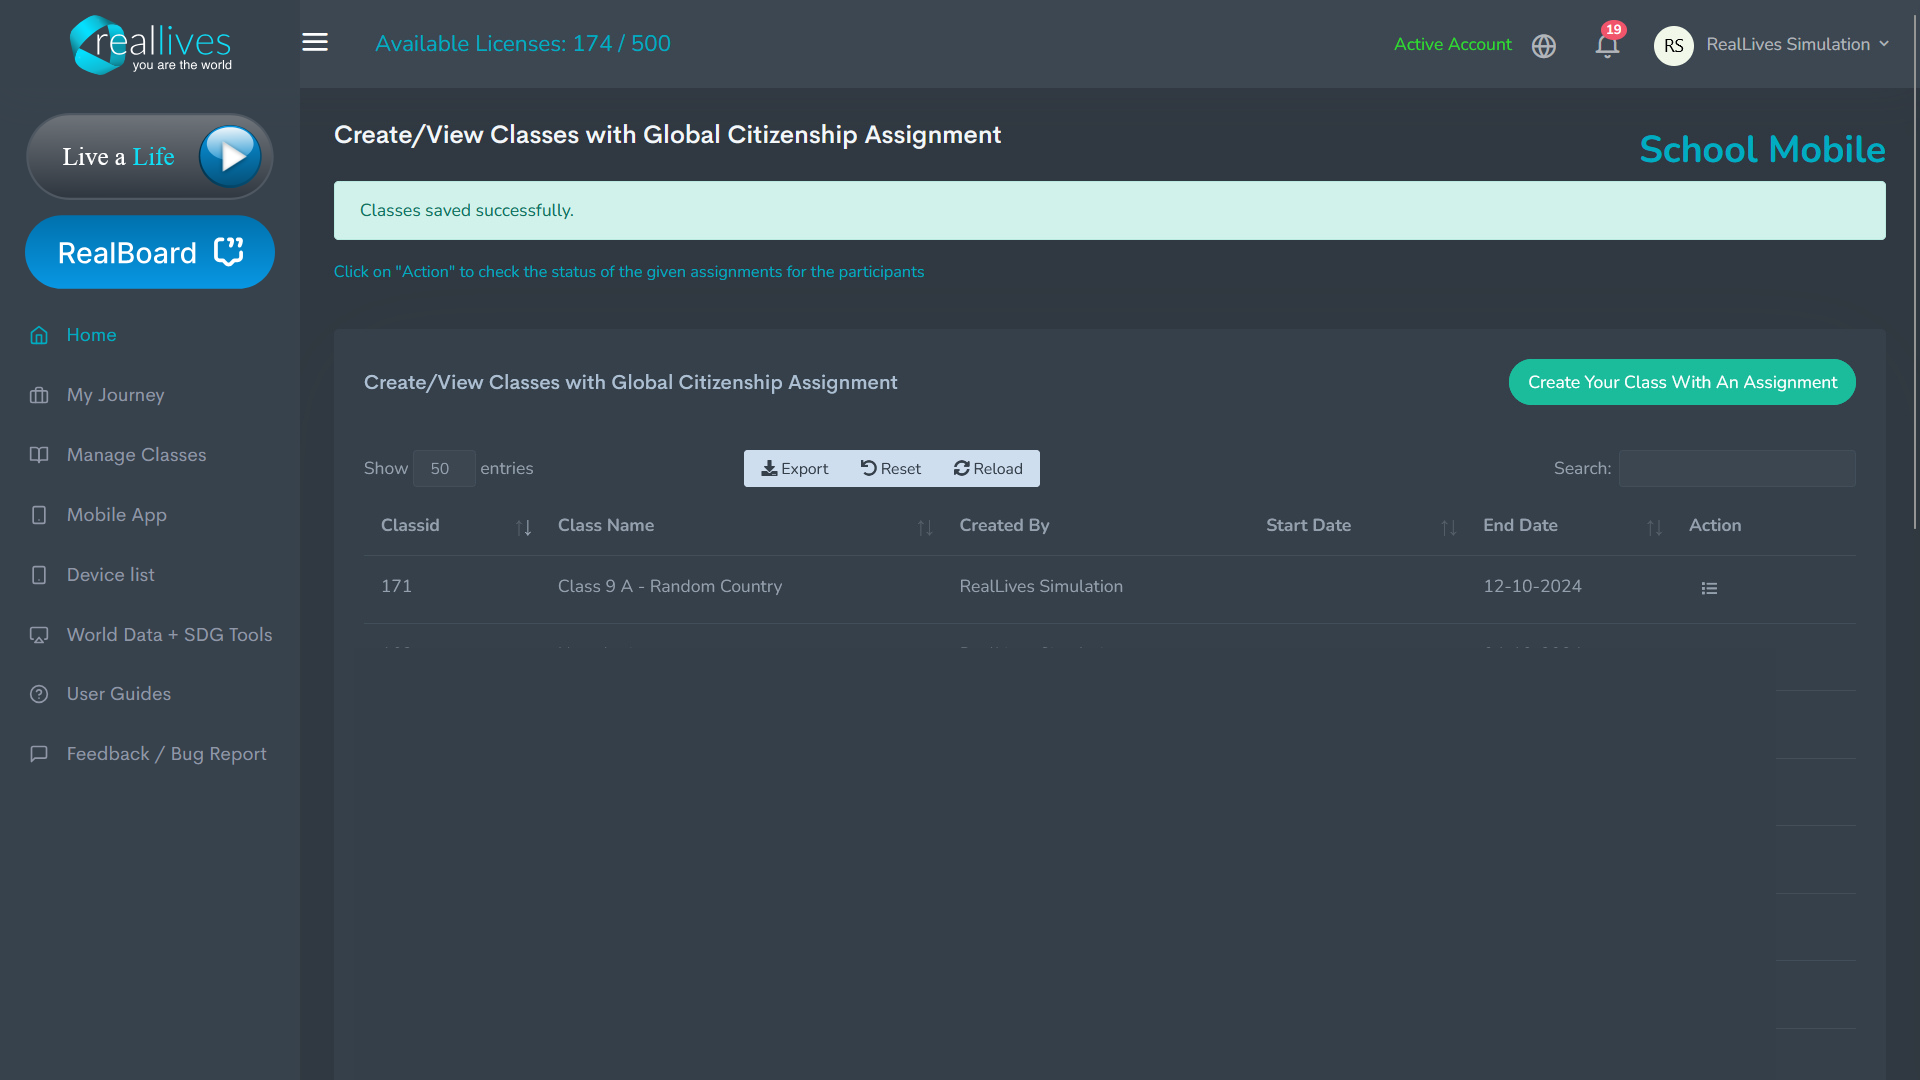Click the Created By header
1920x1080 pixels.
(1004, 526)
